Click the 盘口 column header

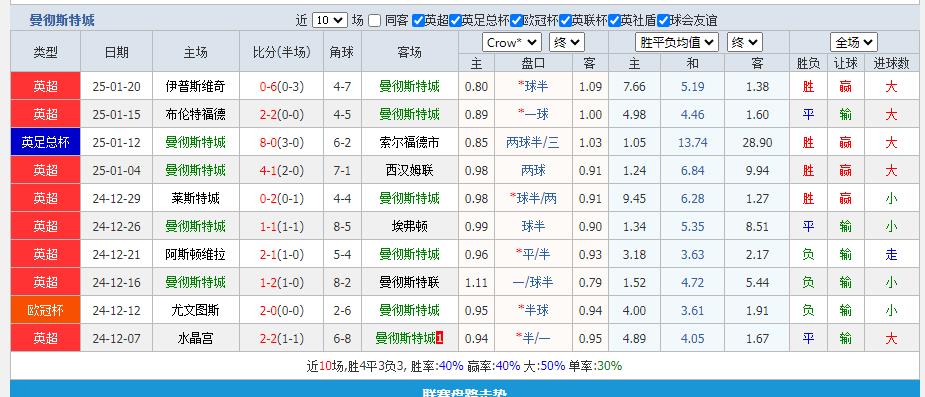[x=533, y=64]
